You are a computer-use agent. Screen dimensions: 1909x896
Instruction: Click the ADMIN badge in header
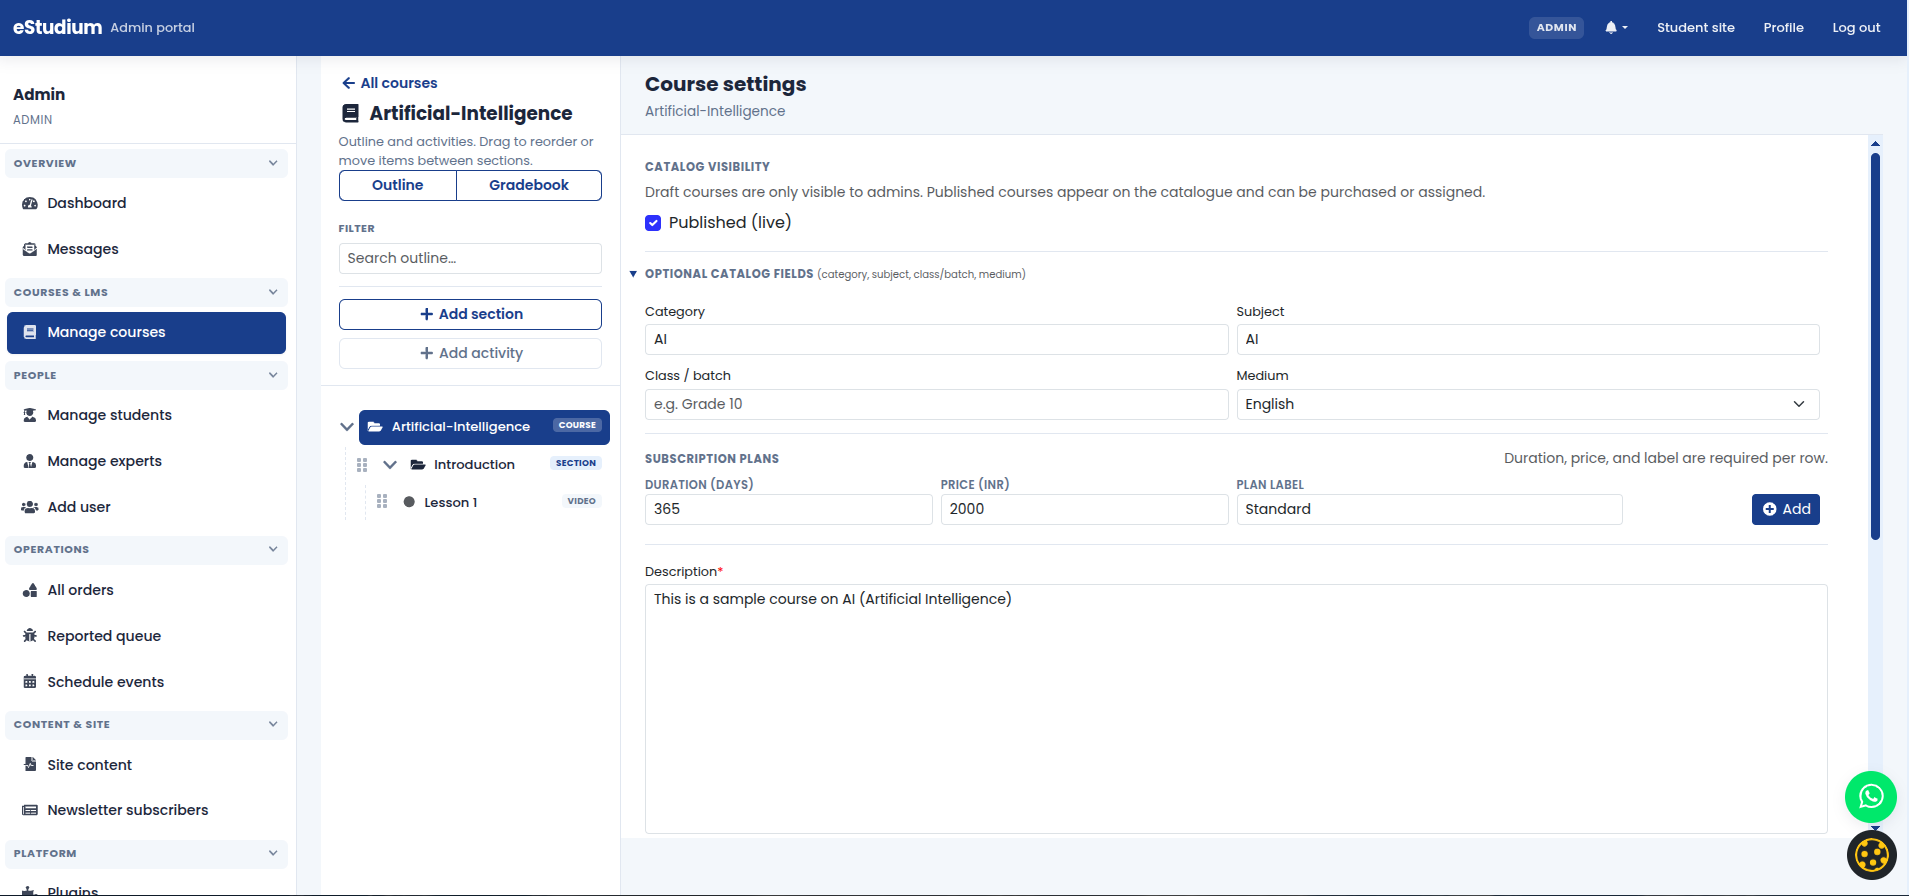coord(1556,28)
